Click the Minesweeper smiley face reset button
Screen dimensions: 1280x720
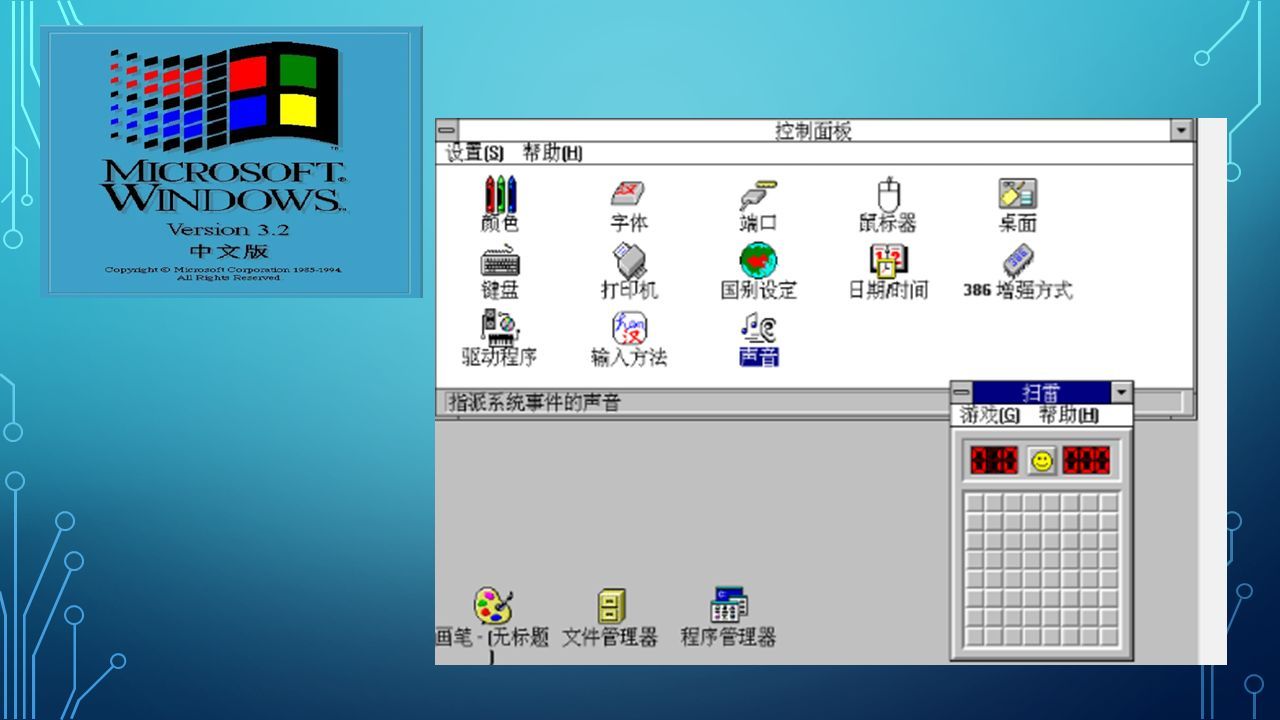(x=1042, y=461)
